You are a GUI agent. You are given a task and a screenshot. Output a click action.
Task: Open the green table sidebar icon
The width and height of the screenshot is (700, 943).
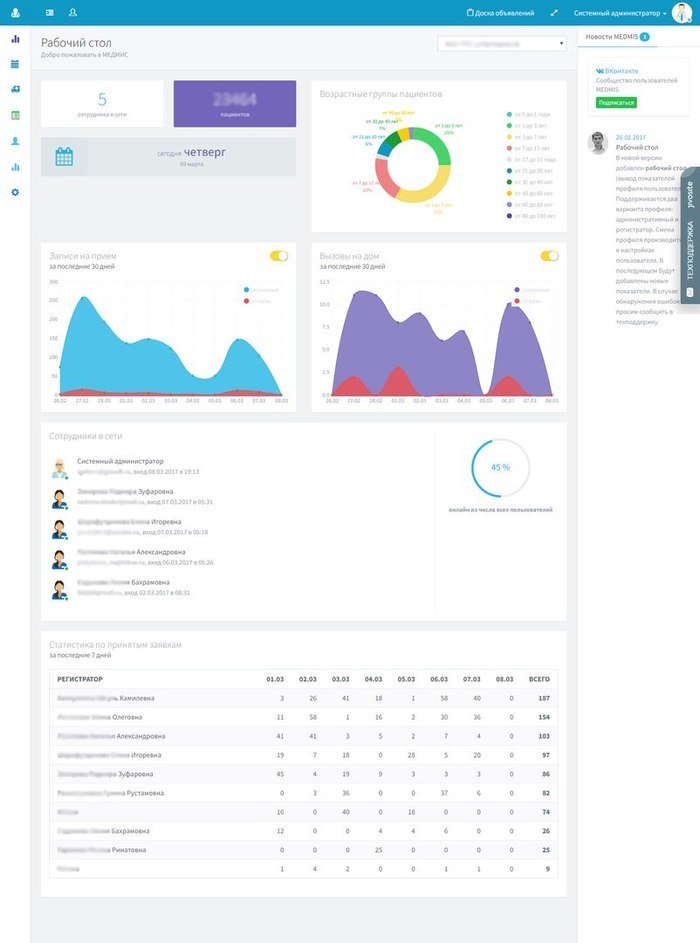click(15, 115)
